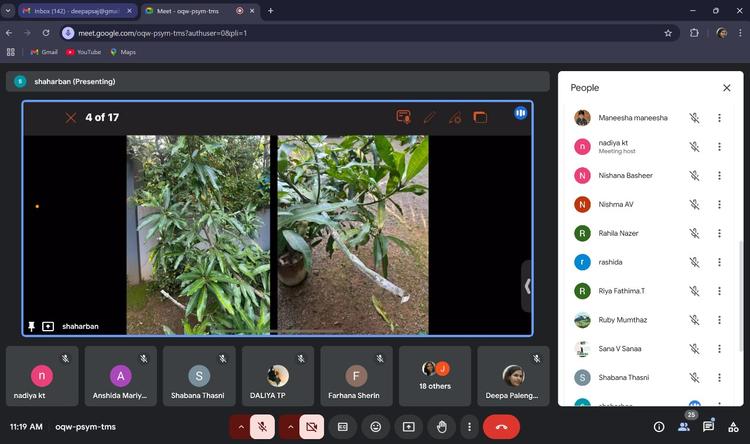Click the pin icon on shaharban's presentation
750x444 pixels.
click(32, 326)
